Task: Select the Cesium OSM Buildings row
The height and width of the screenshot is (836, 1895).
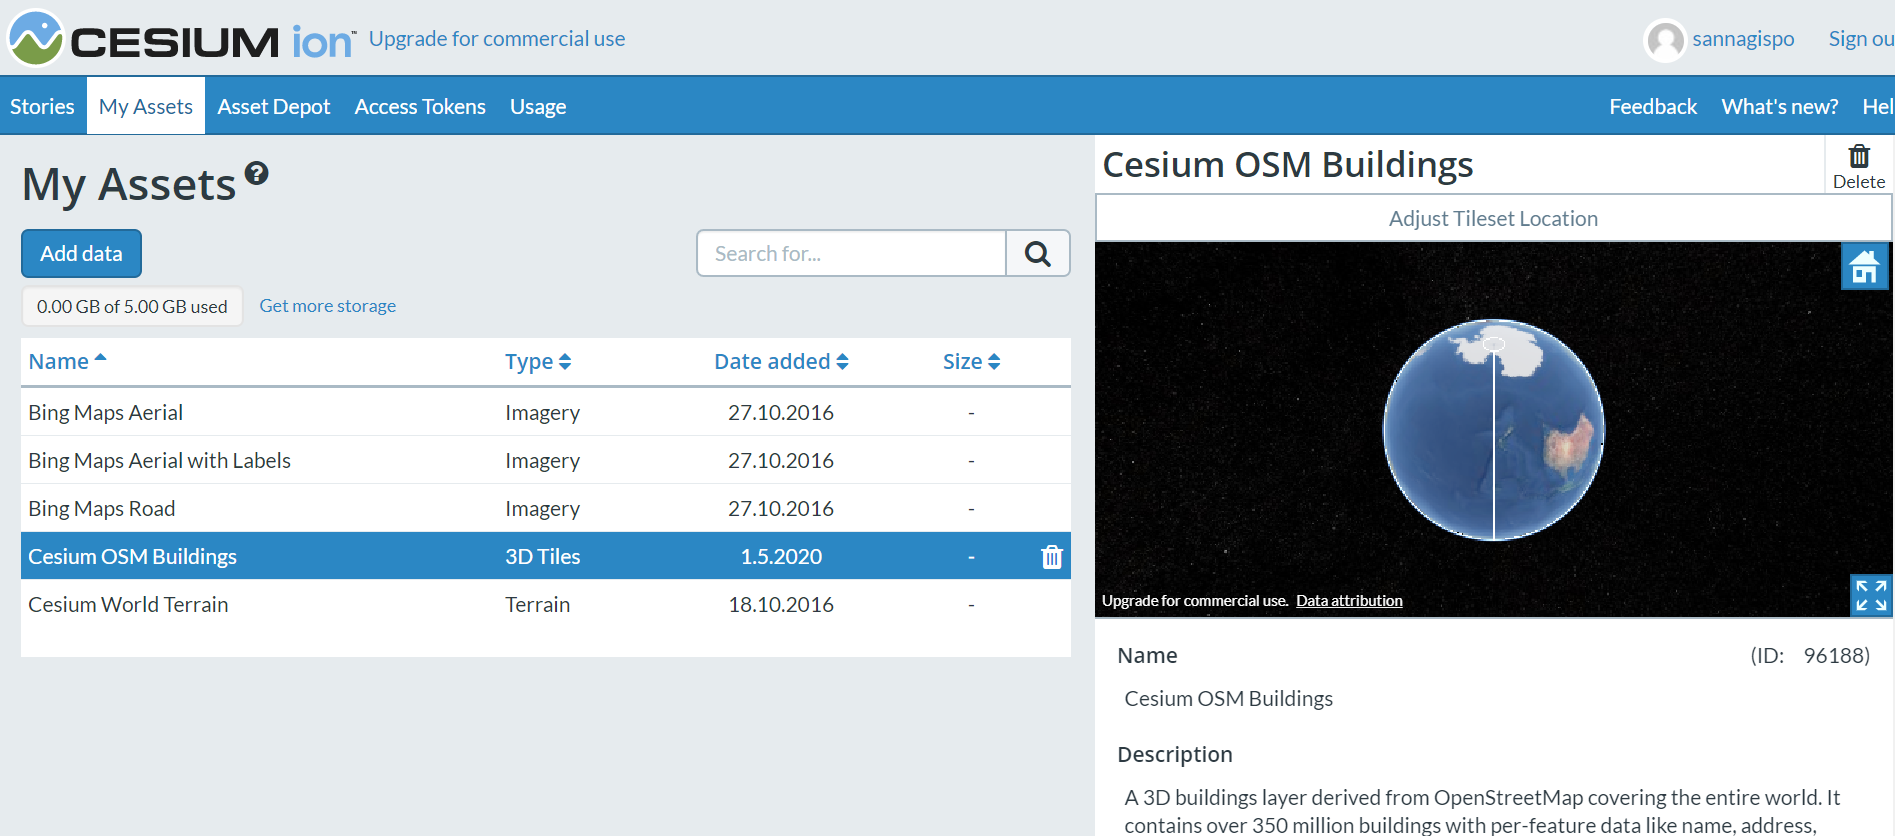Action: (x=546, y=556)
